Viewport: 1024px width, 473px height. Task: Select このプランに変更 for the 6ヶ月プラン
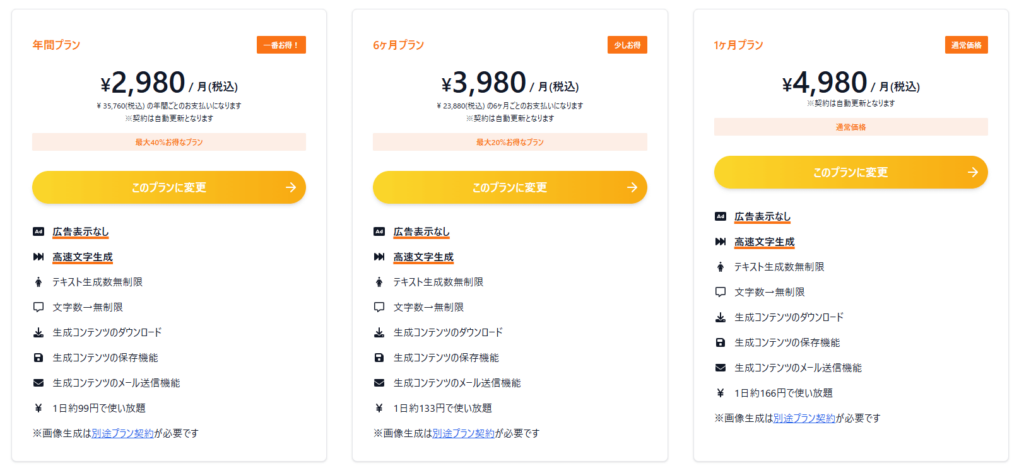click(510, 188)
